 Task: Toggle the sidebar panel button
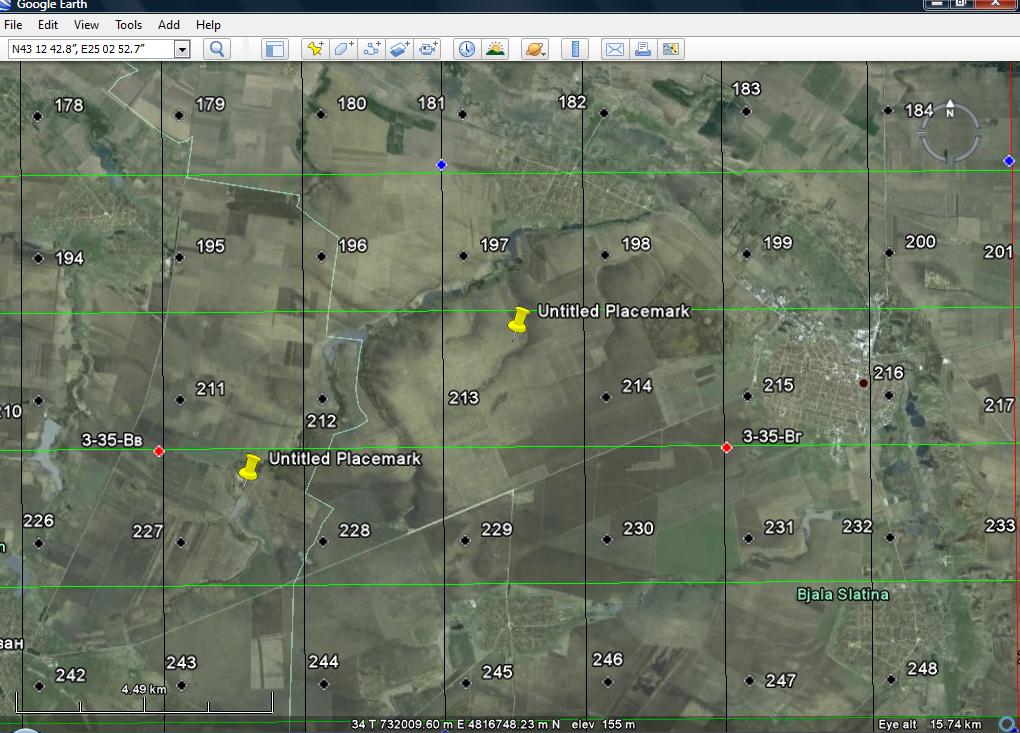tap(274, 49)
